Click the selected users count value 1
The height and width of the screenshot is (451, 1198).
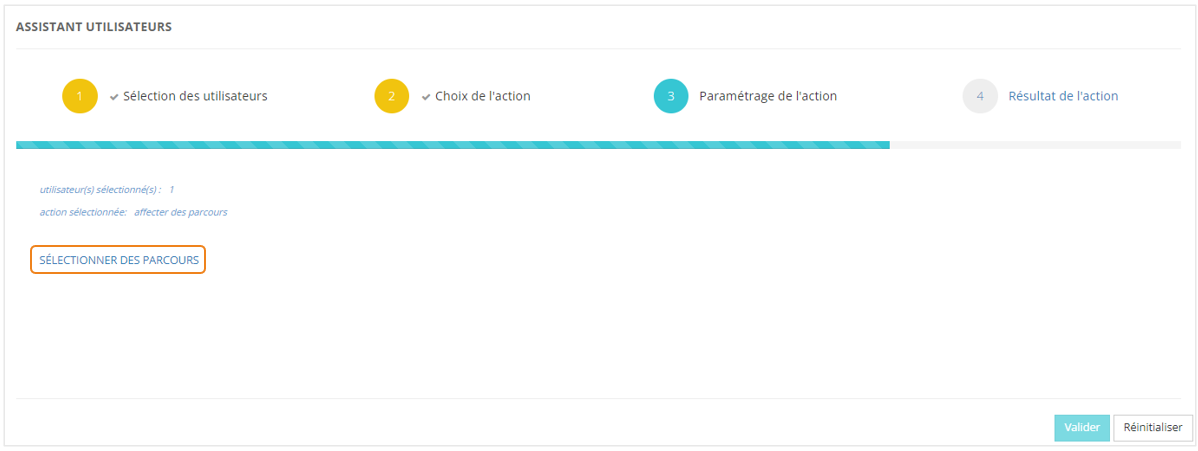[x=172, y=189]
